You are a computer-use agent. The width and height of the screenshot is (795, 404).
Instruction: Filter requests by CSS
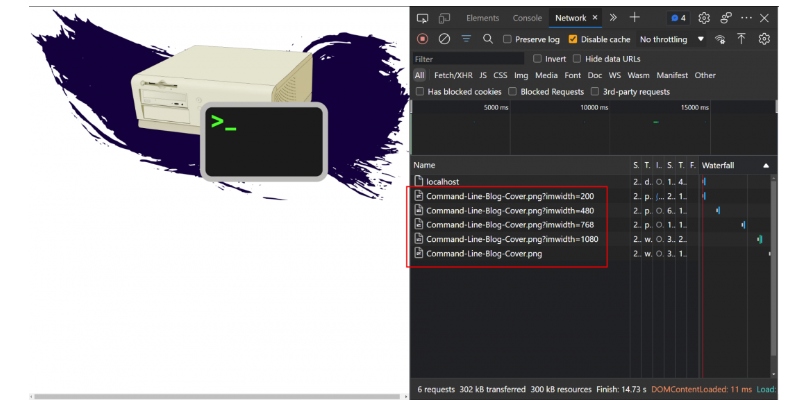click(500, 76)
